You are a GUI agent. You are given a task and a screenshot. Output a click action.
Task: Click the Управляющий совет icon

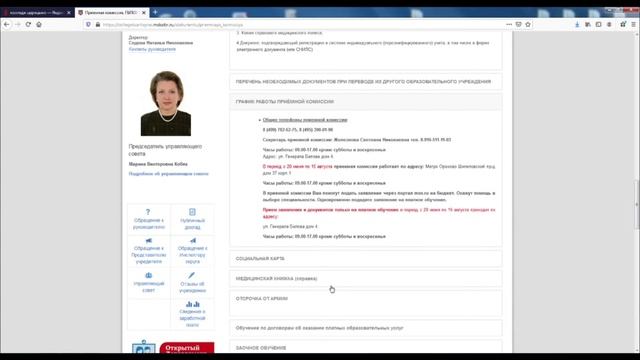click(149, 276)
